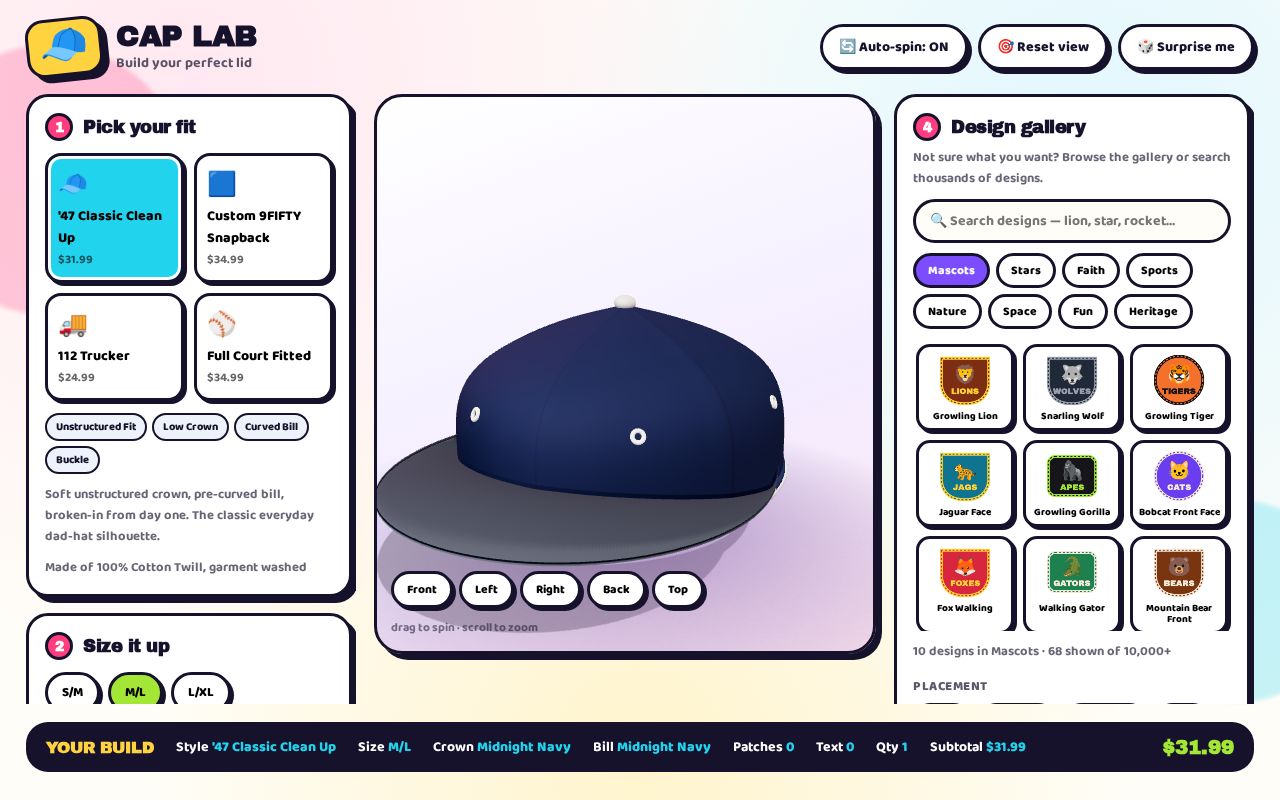
Task: Select Mountain Bear Front design
Action: [x=1179, y=584]
